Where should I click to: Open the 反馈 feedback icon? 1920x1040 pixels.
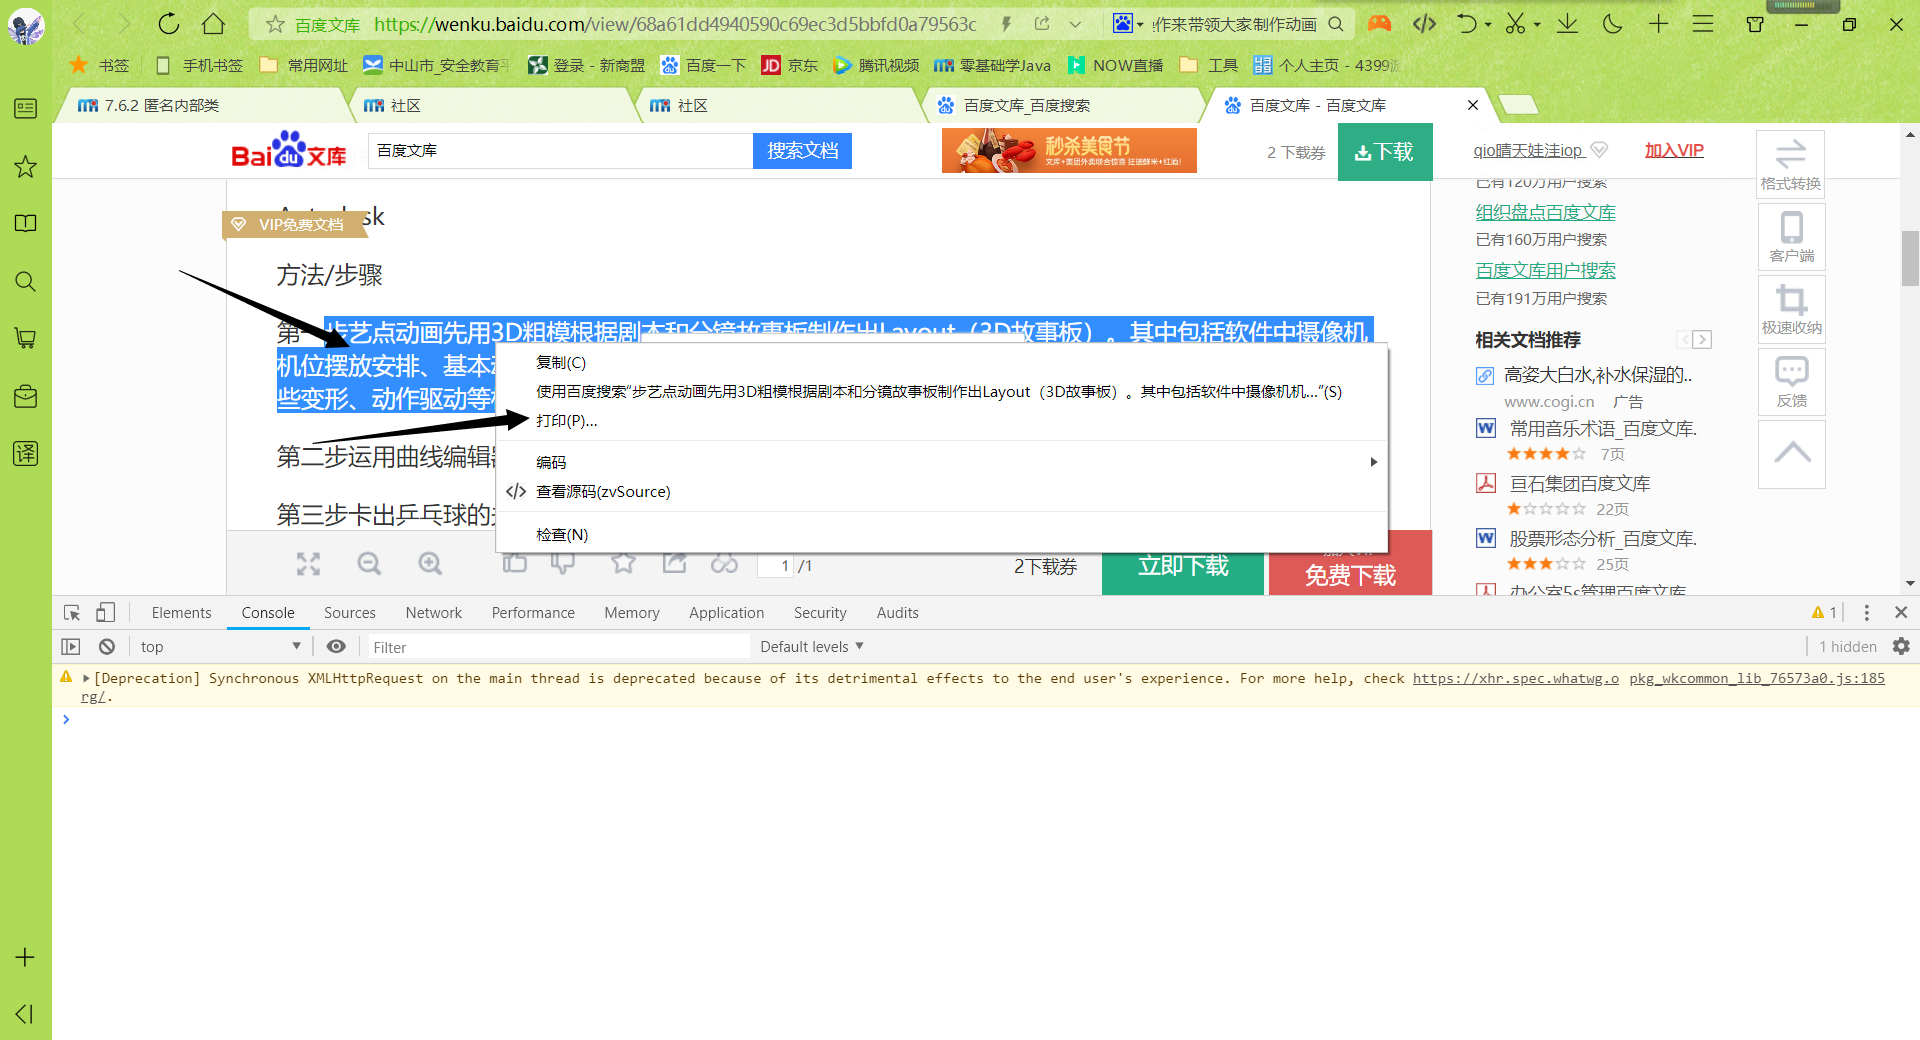pos(1791,382)
